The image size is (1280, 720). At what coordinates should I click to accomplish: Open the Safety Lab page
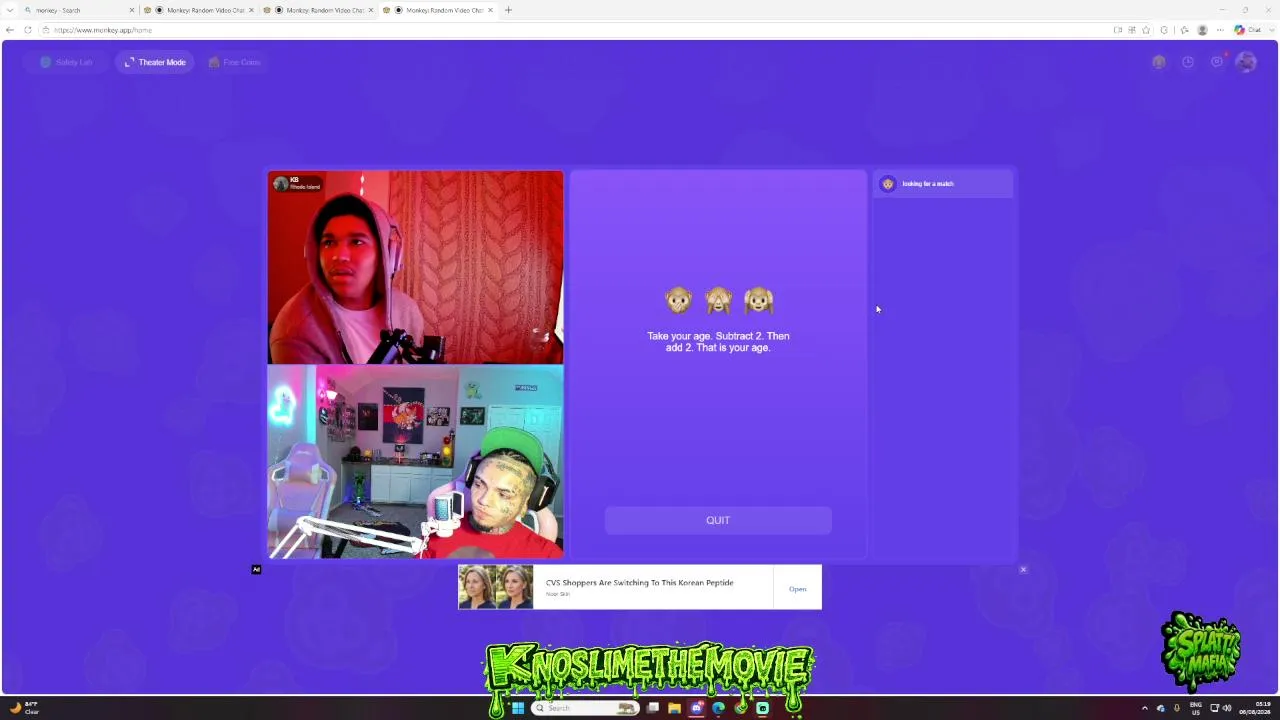(x=66, y=62)
